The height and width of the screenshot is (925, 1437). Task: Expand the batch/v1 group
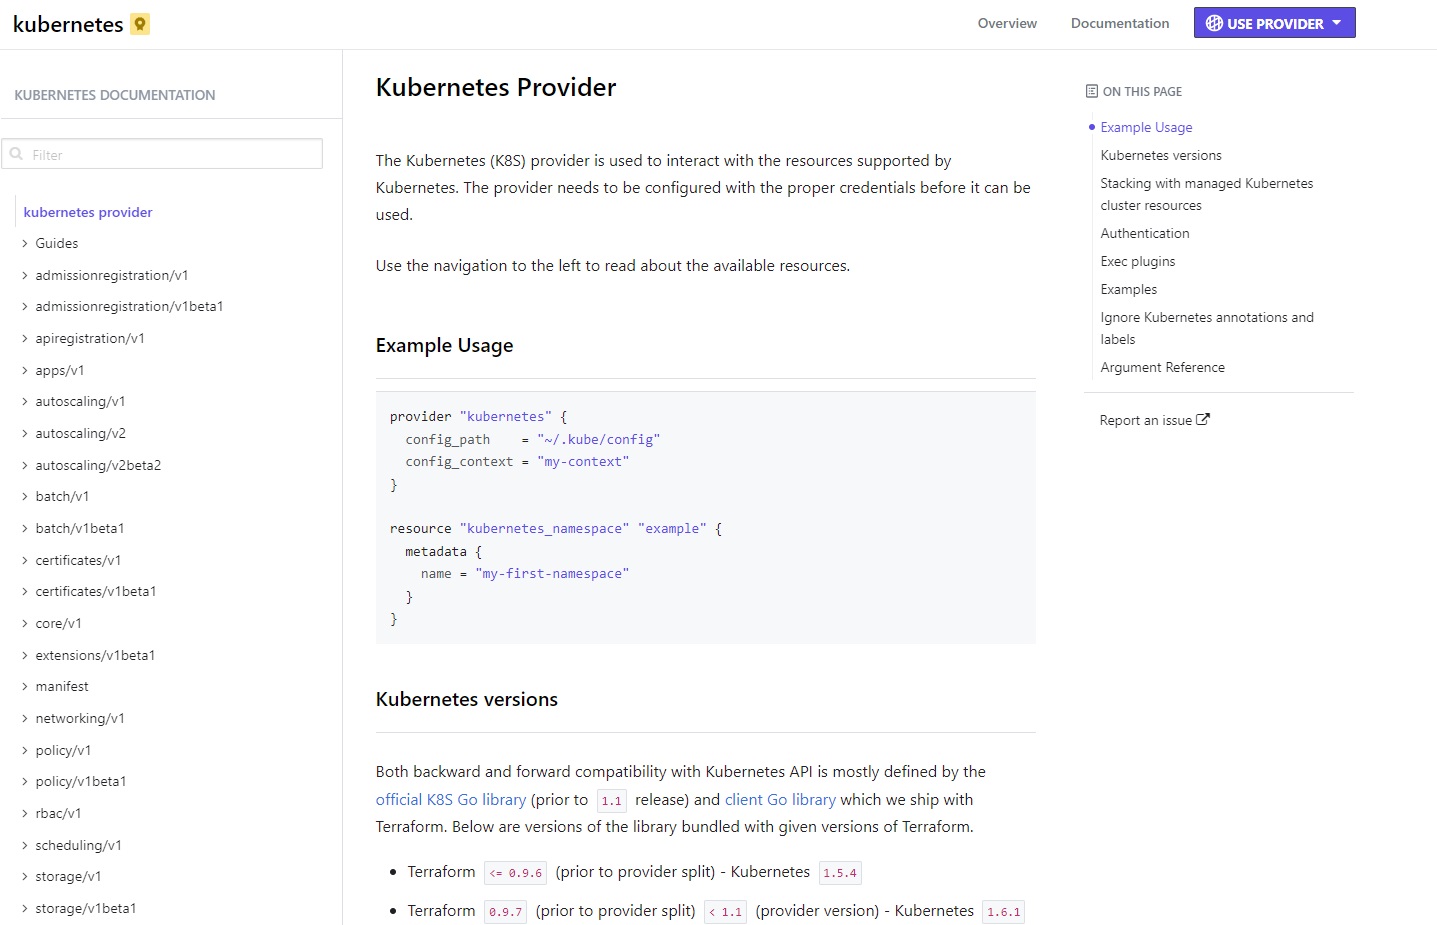[x=25, y=496]
